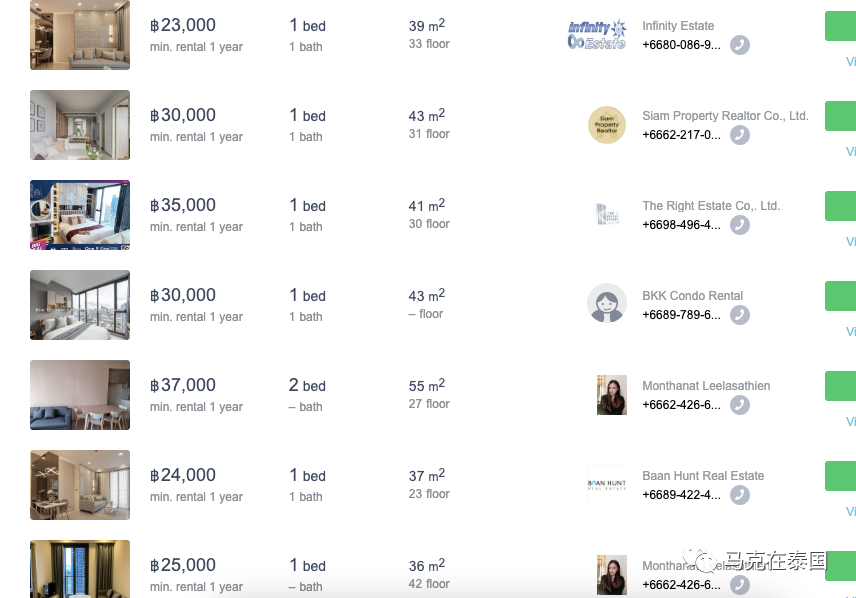Open the ฿24,000 listing photo thumbnail
856x598 pixels.
click(x=80, y=485)
